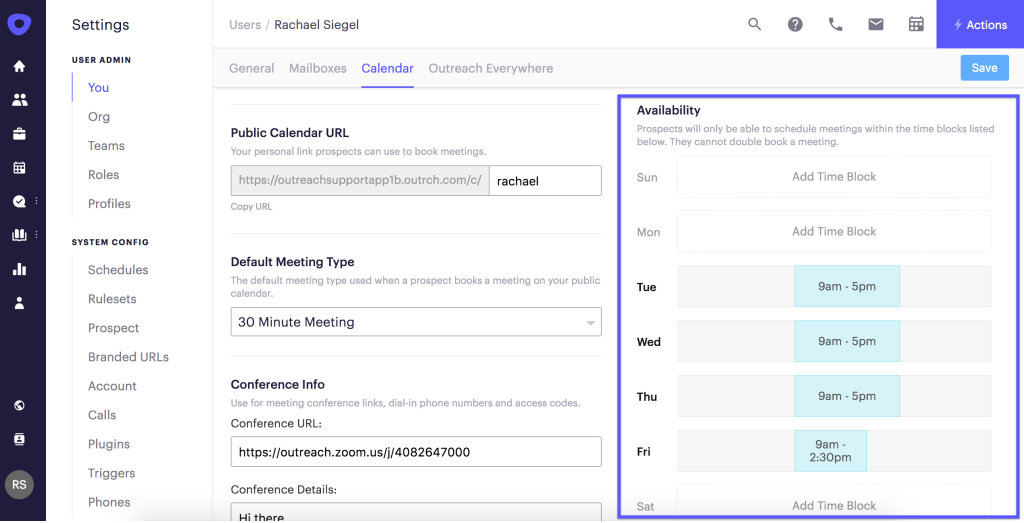Open the Actions menu button
Screen dimensions: 1024x523
(x=980, y=24)
